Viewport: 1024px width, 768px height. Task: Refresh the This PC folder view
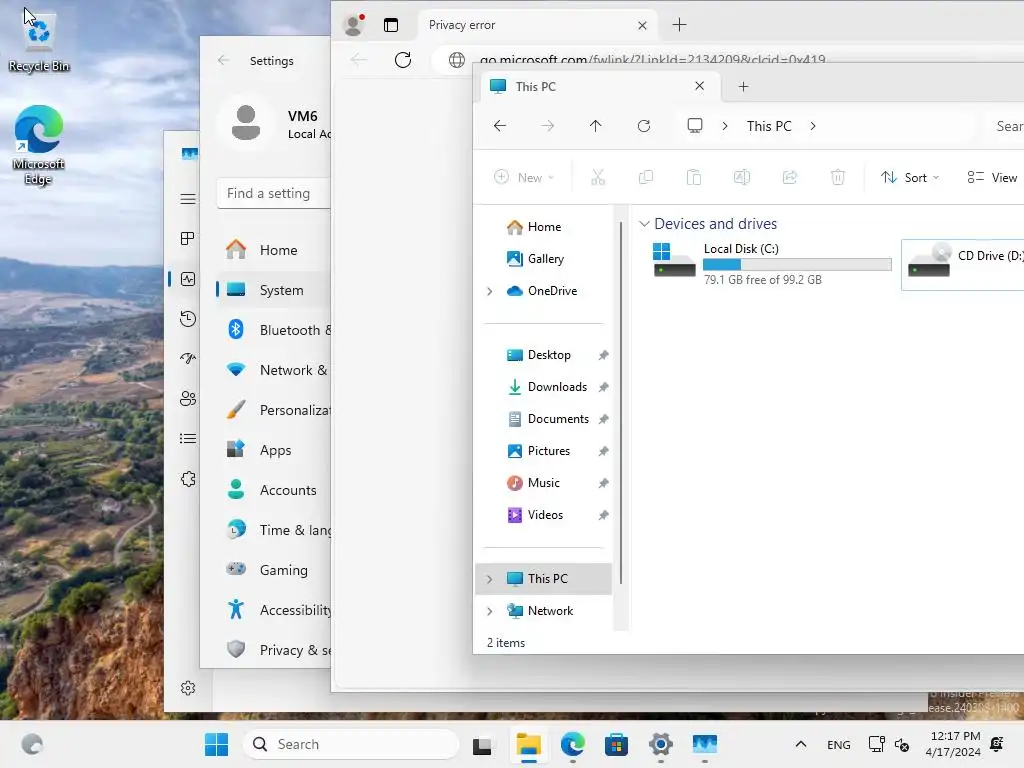tap(644, 125)
